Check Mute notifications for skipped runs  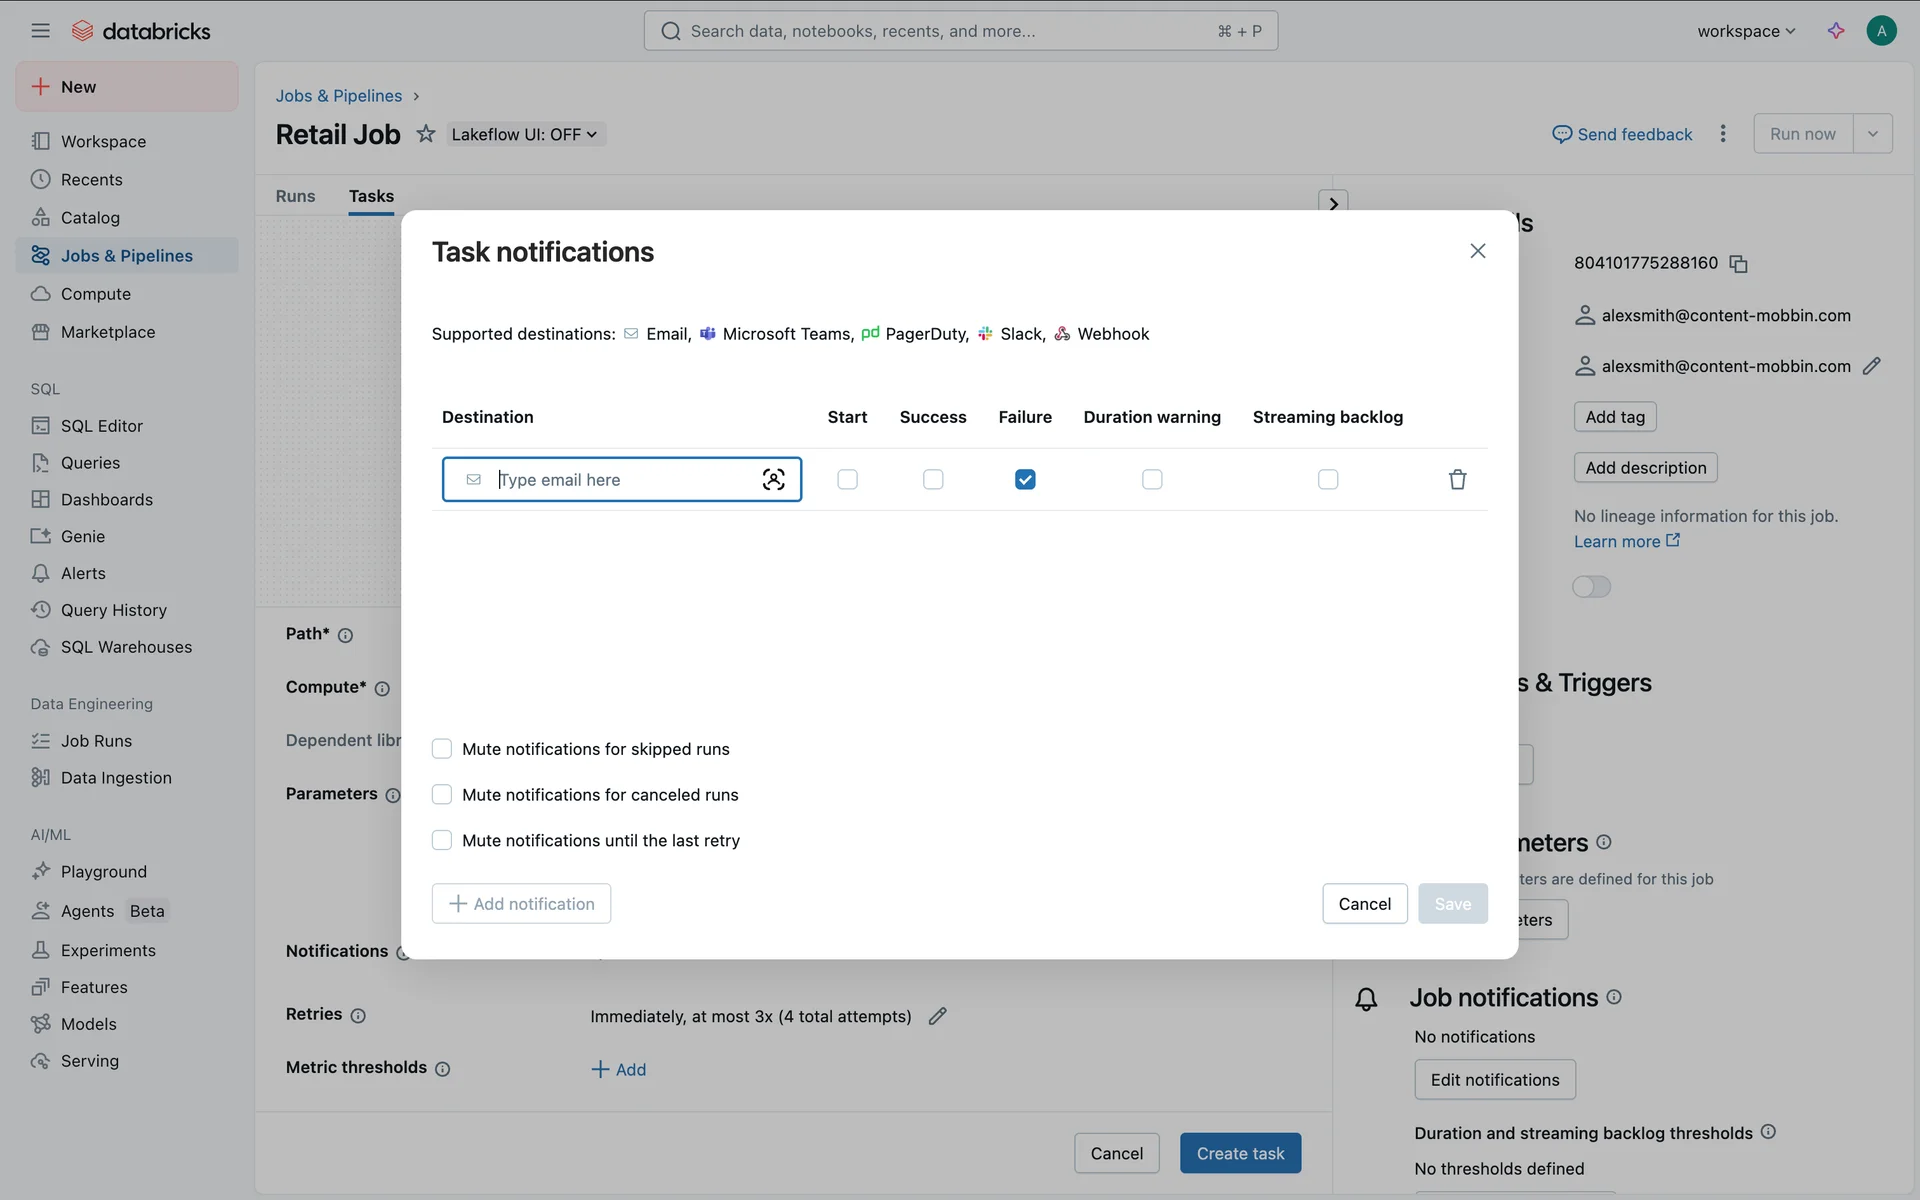[442, 749]
